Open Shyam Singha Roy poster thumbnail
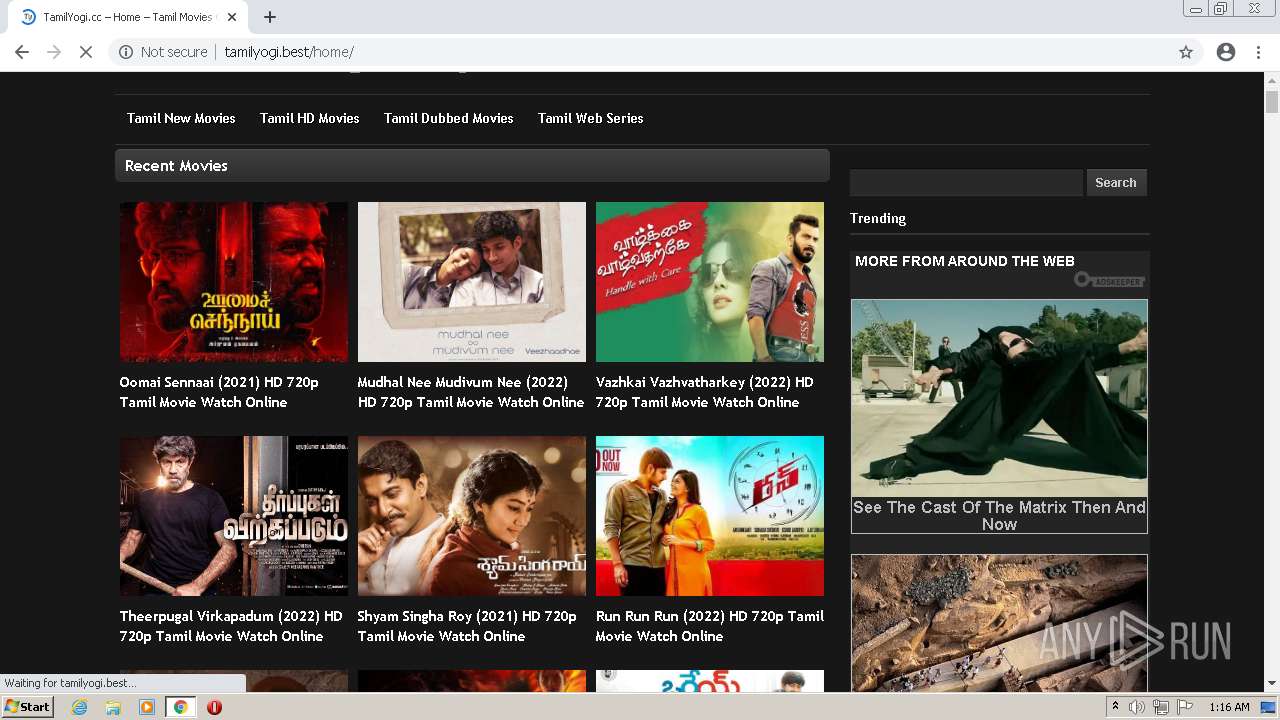Image resolution: width=1280 pixels, height=720 pixels. pyautogui.click(x=472, y=516)
